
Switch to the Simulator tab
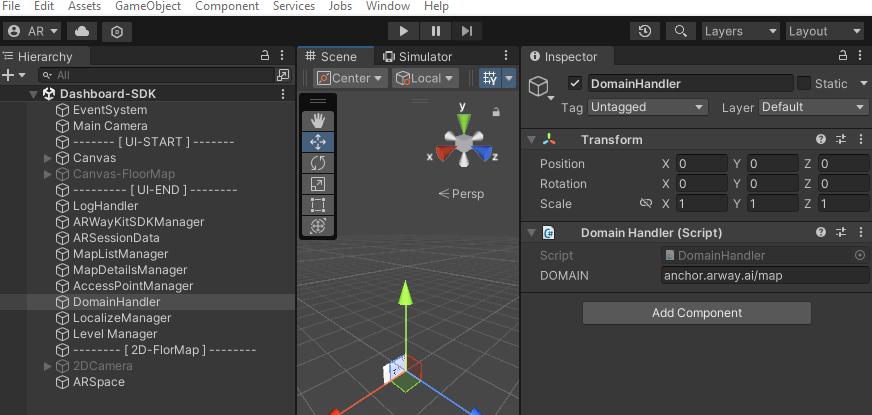[x=418, y=57]
